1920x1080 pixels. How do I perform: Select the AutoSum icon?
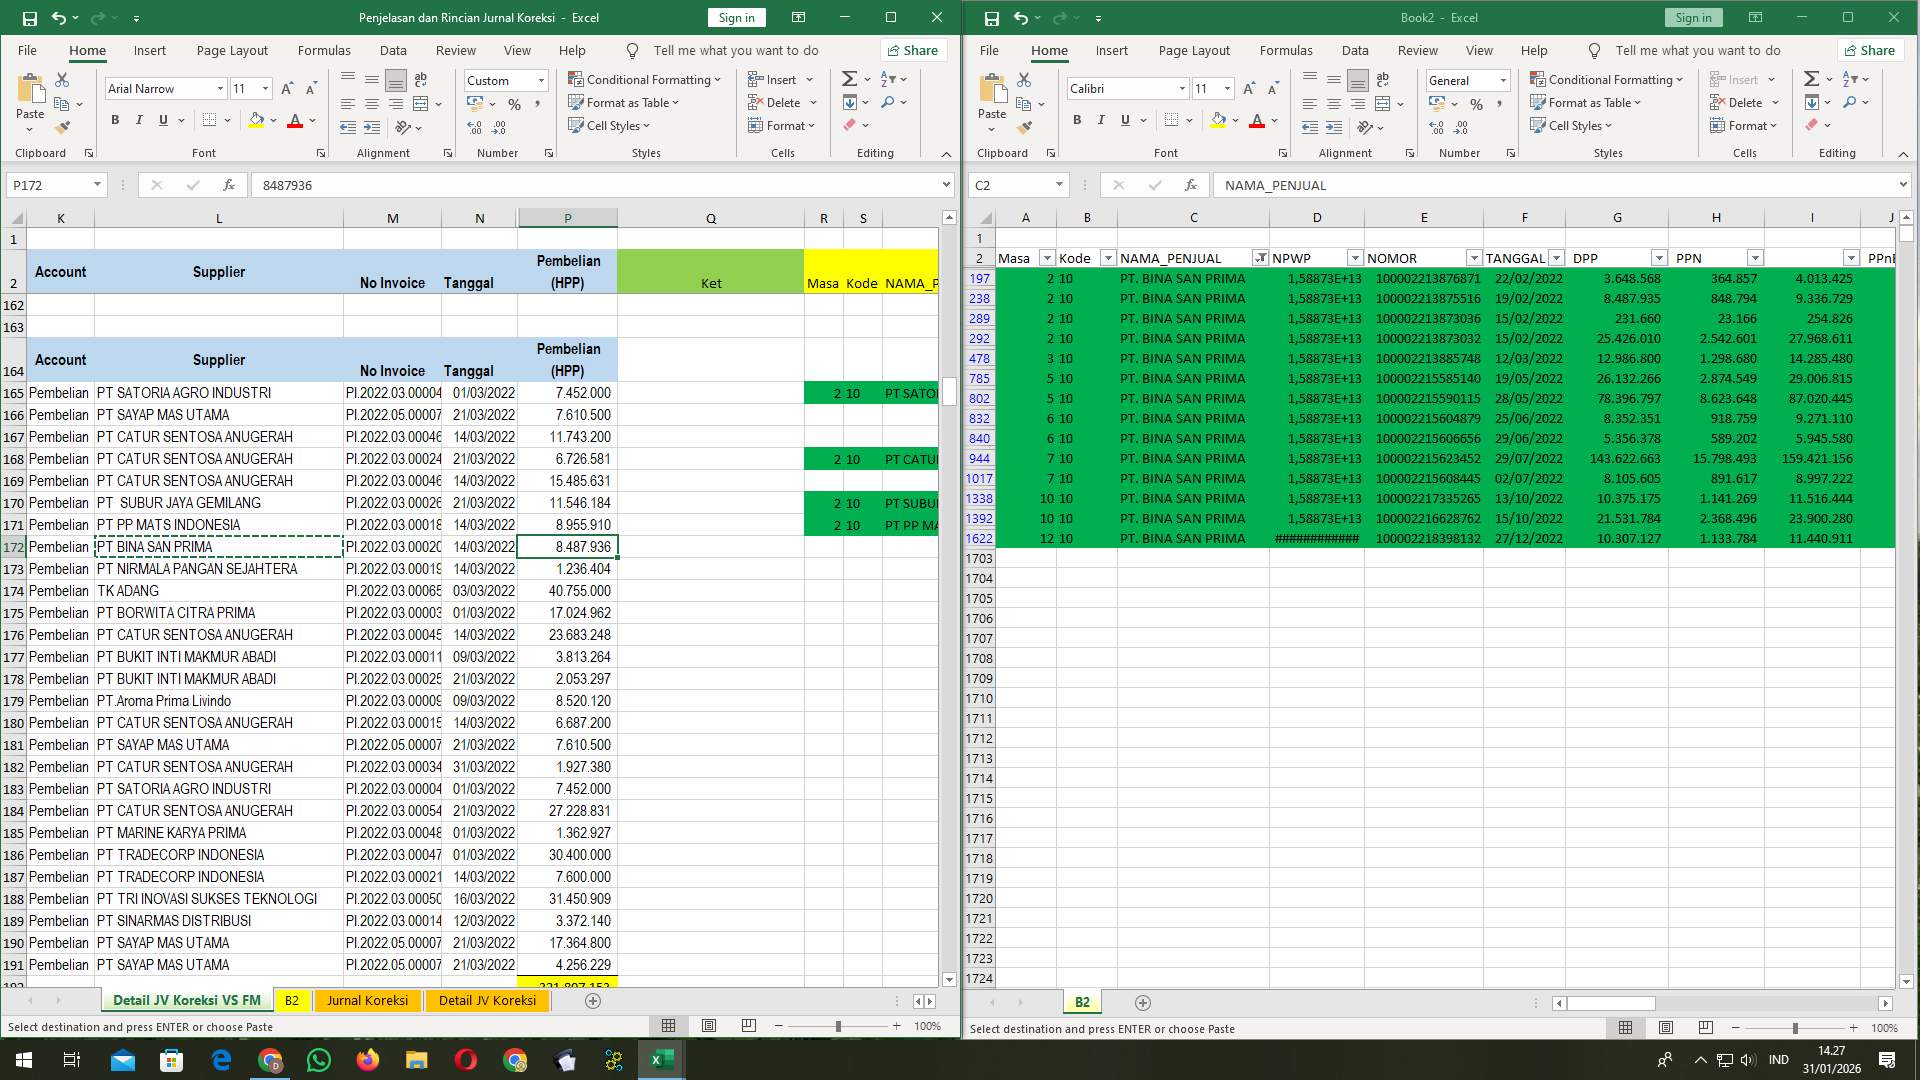click(847, 78)
